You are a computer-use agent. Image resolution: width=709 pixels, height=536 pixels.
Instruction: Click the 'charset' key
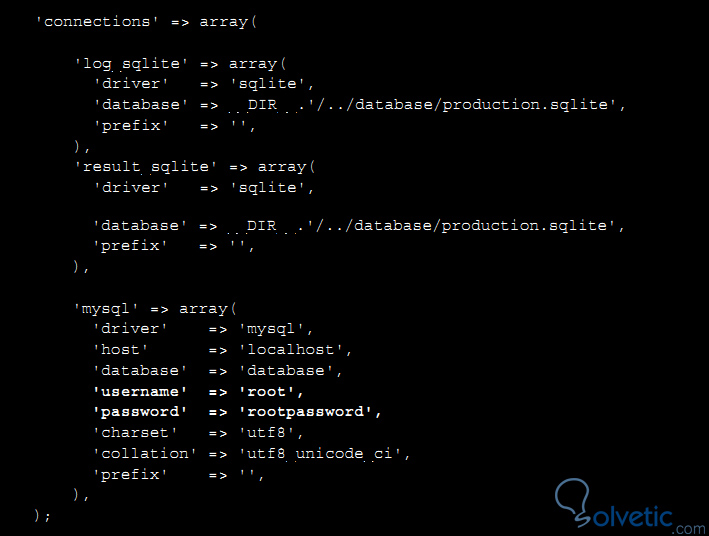pos(136,433)
